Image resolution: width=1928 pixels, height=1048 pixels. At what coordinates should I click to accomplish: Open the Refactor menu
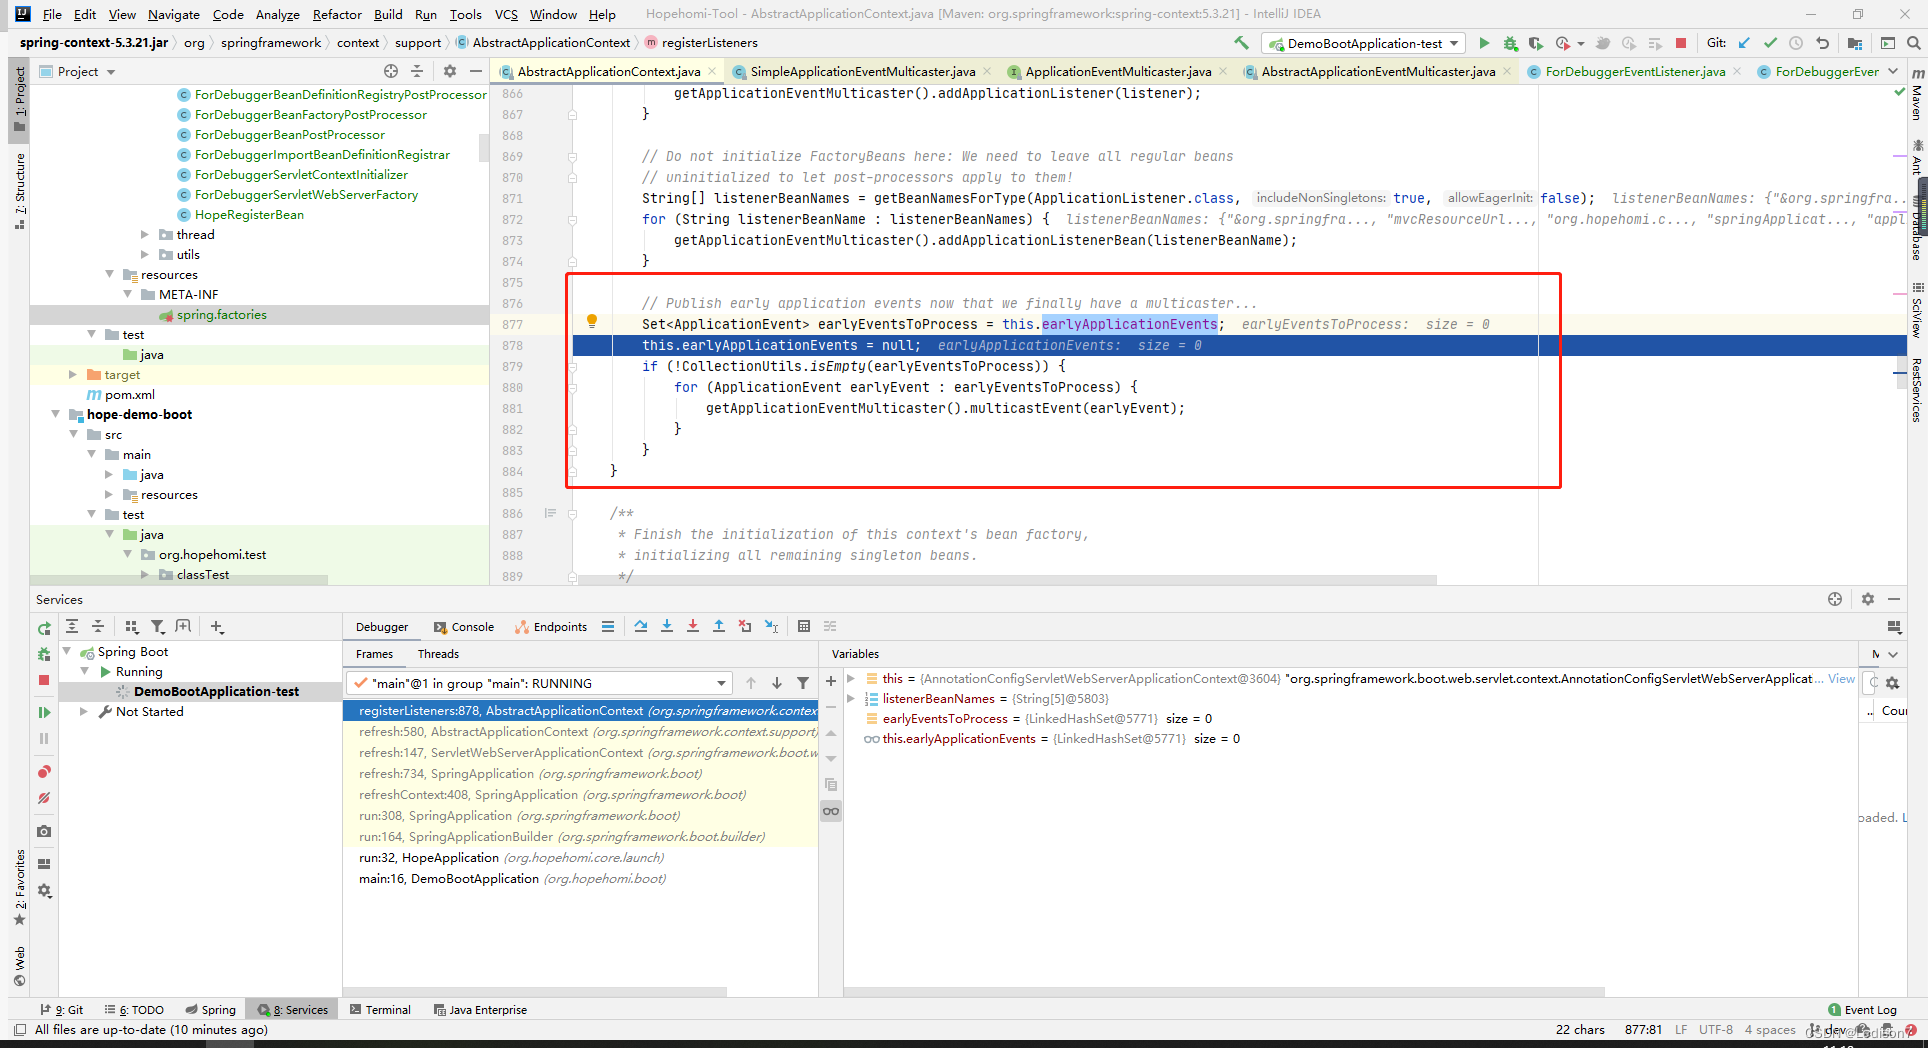click(x=336, y=14)
